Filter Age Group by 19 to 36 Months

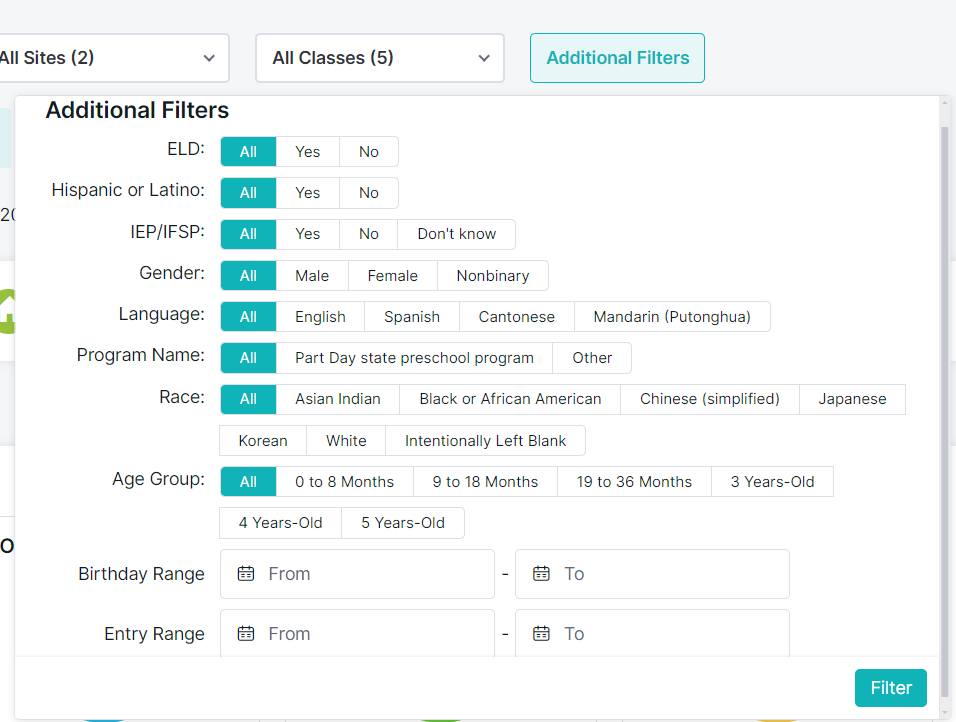[x=634, y=482]
